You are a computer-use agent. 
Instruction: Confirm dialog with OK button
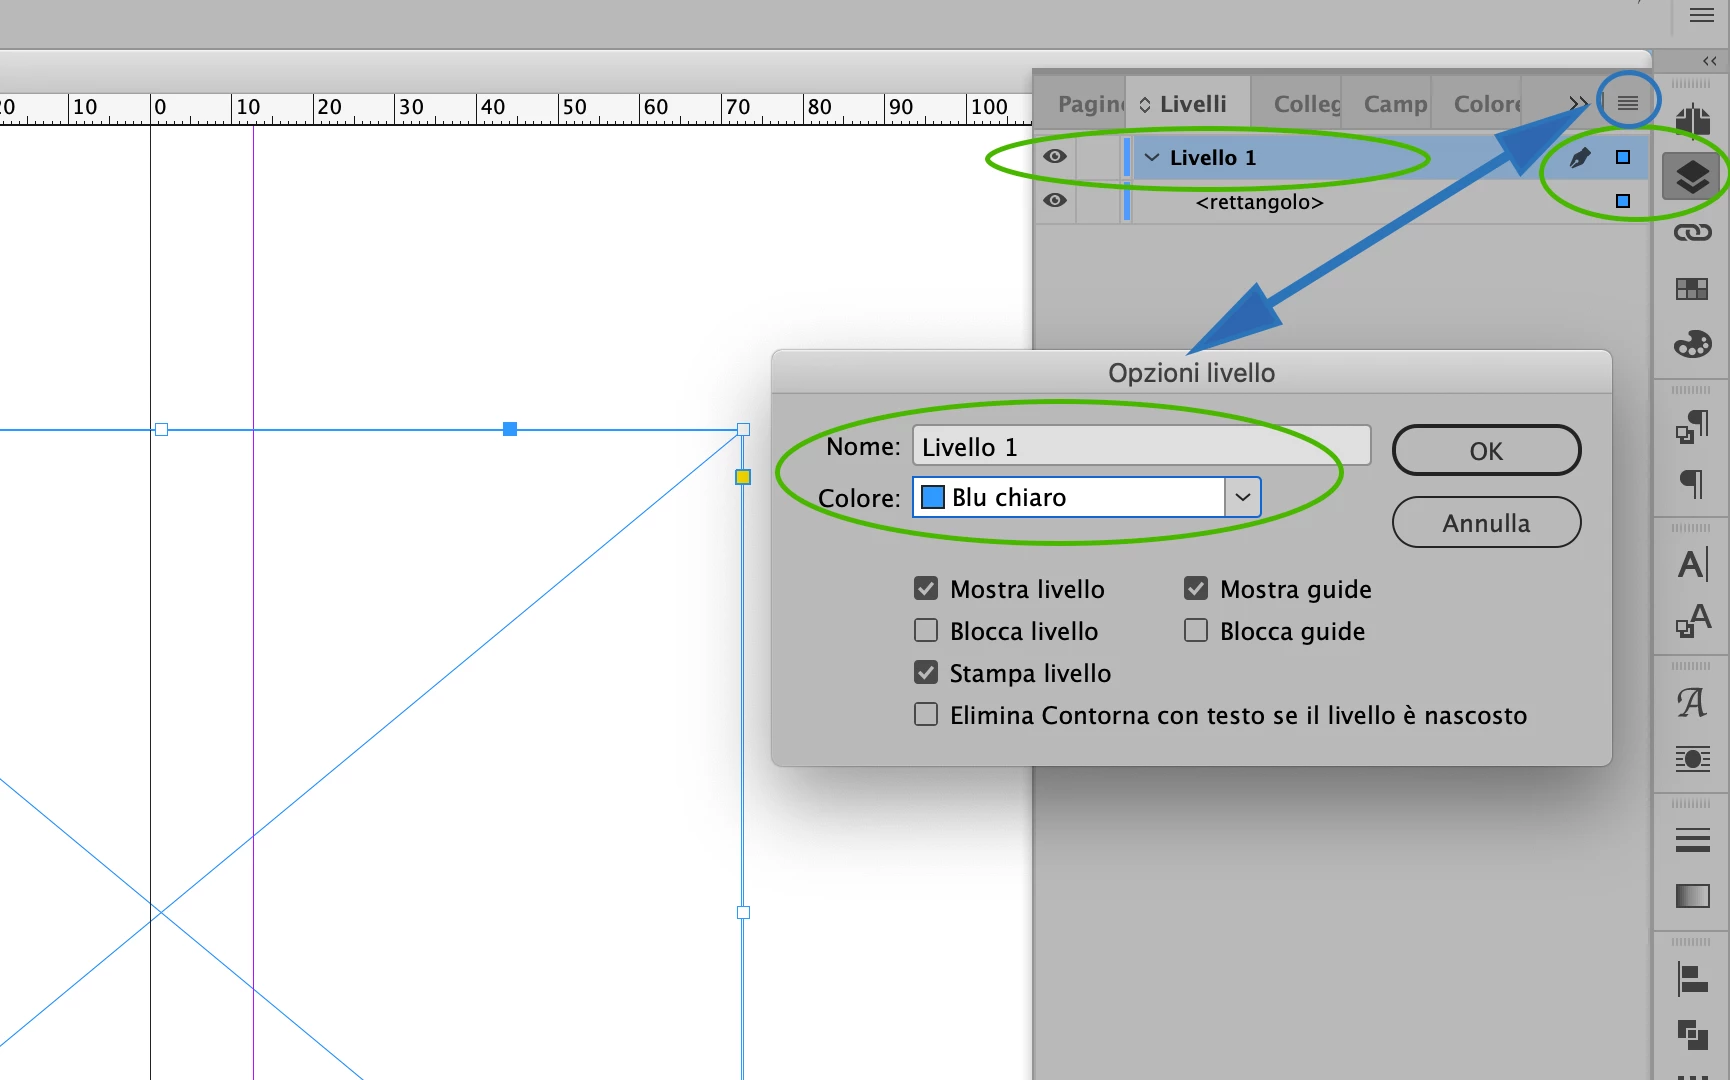click(x=1486, y=451)
